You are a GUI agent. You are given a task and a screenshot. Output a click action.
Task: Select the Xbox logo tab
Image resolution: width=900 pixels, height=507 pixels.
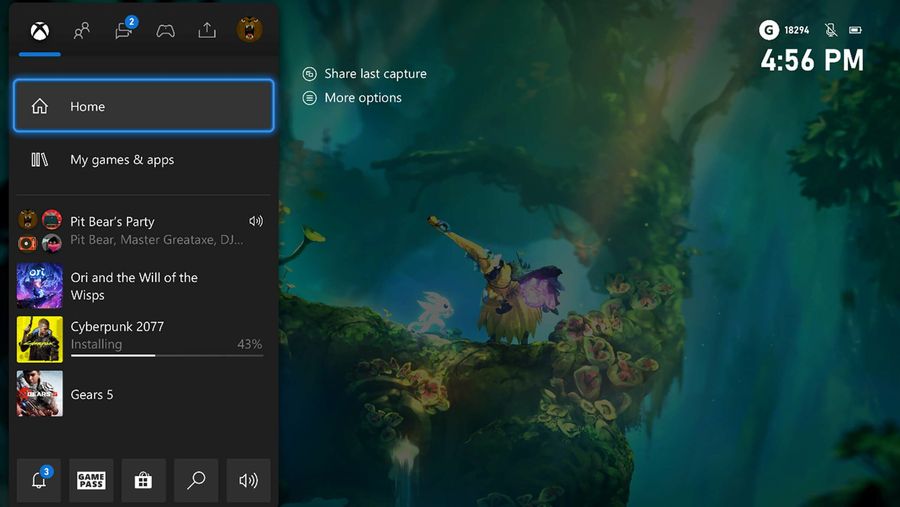coord(40,31)
